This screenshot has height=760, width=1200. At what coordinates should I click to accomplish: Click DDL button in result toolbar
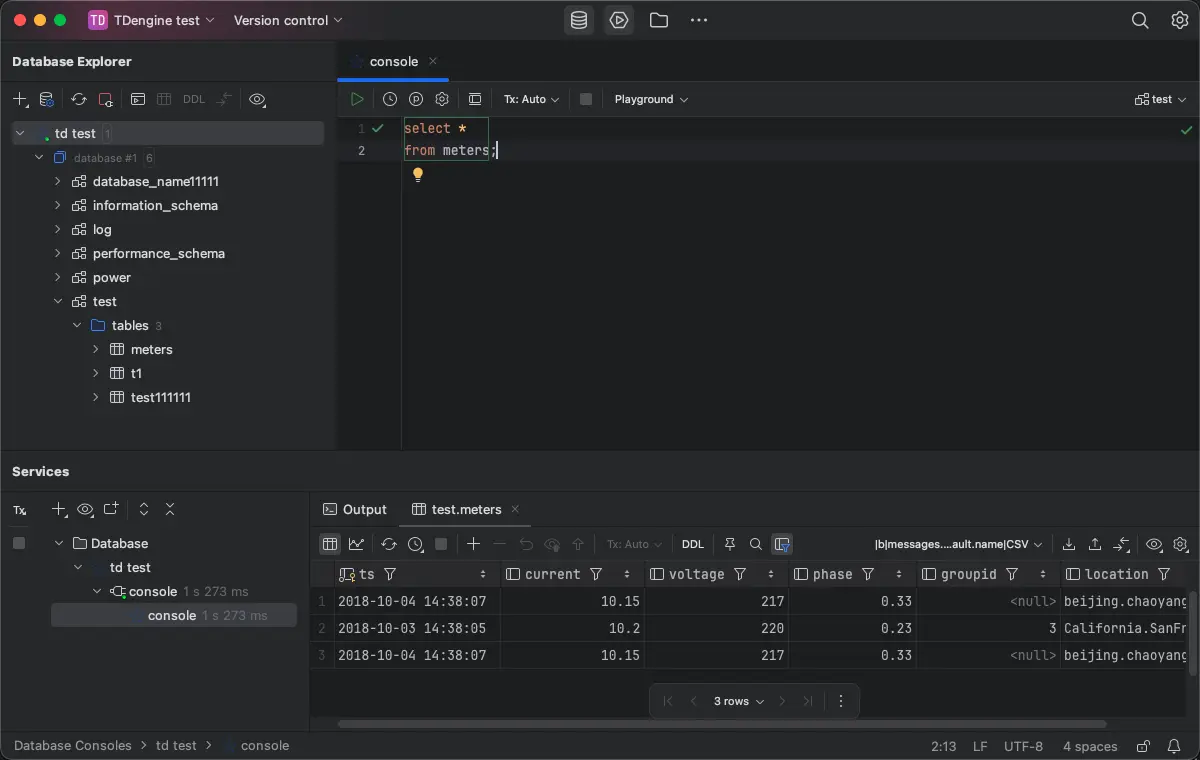coord(692,544)
